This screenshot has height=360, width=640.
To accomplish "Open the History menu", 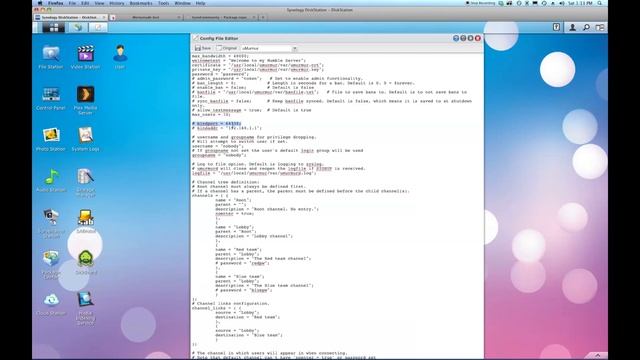I will point(117,3).
